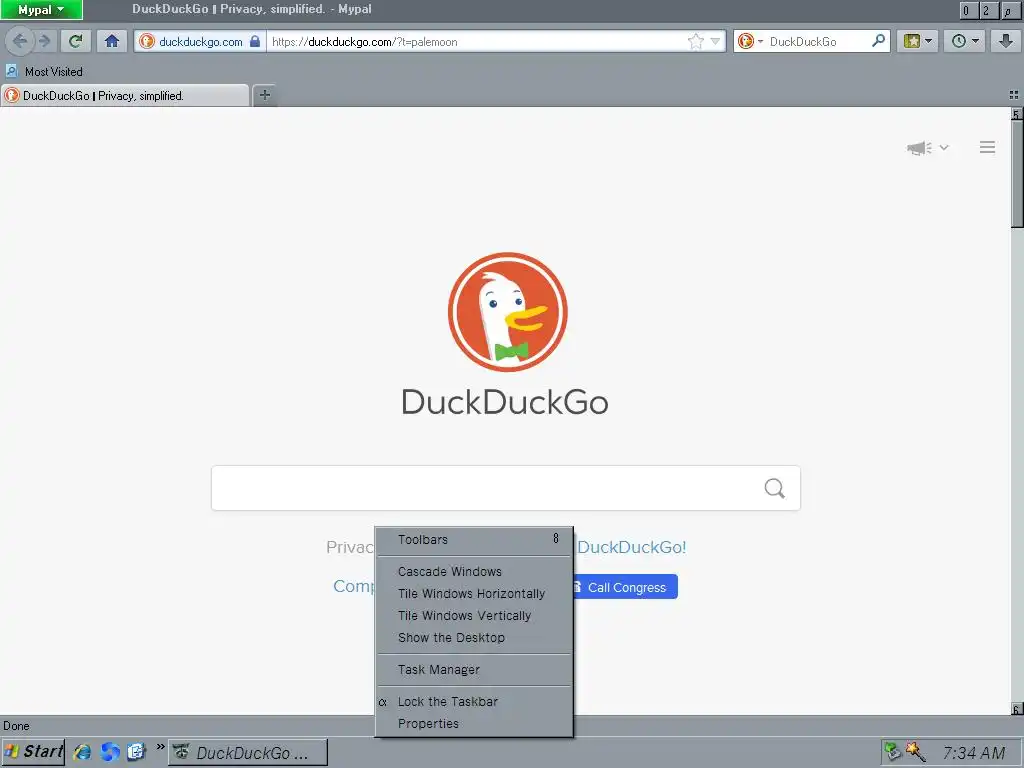The height and width of the screenshot is (768, 1024).
Task: Click the network tray icon
Action: (892, 752)
